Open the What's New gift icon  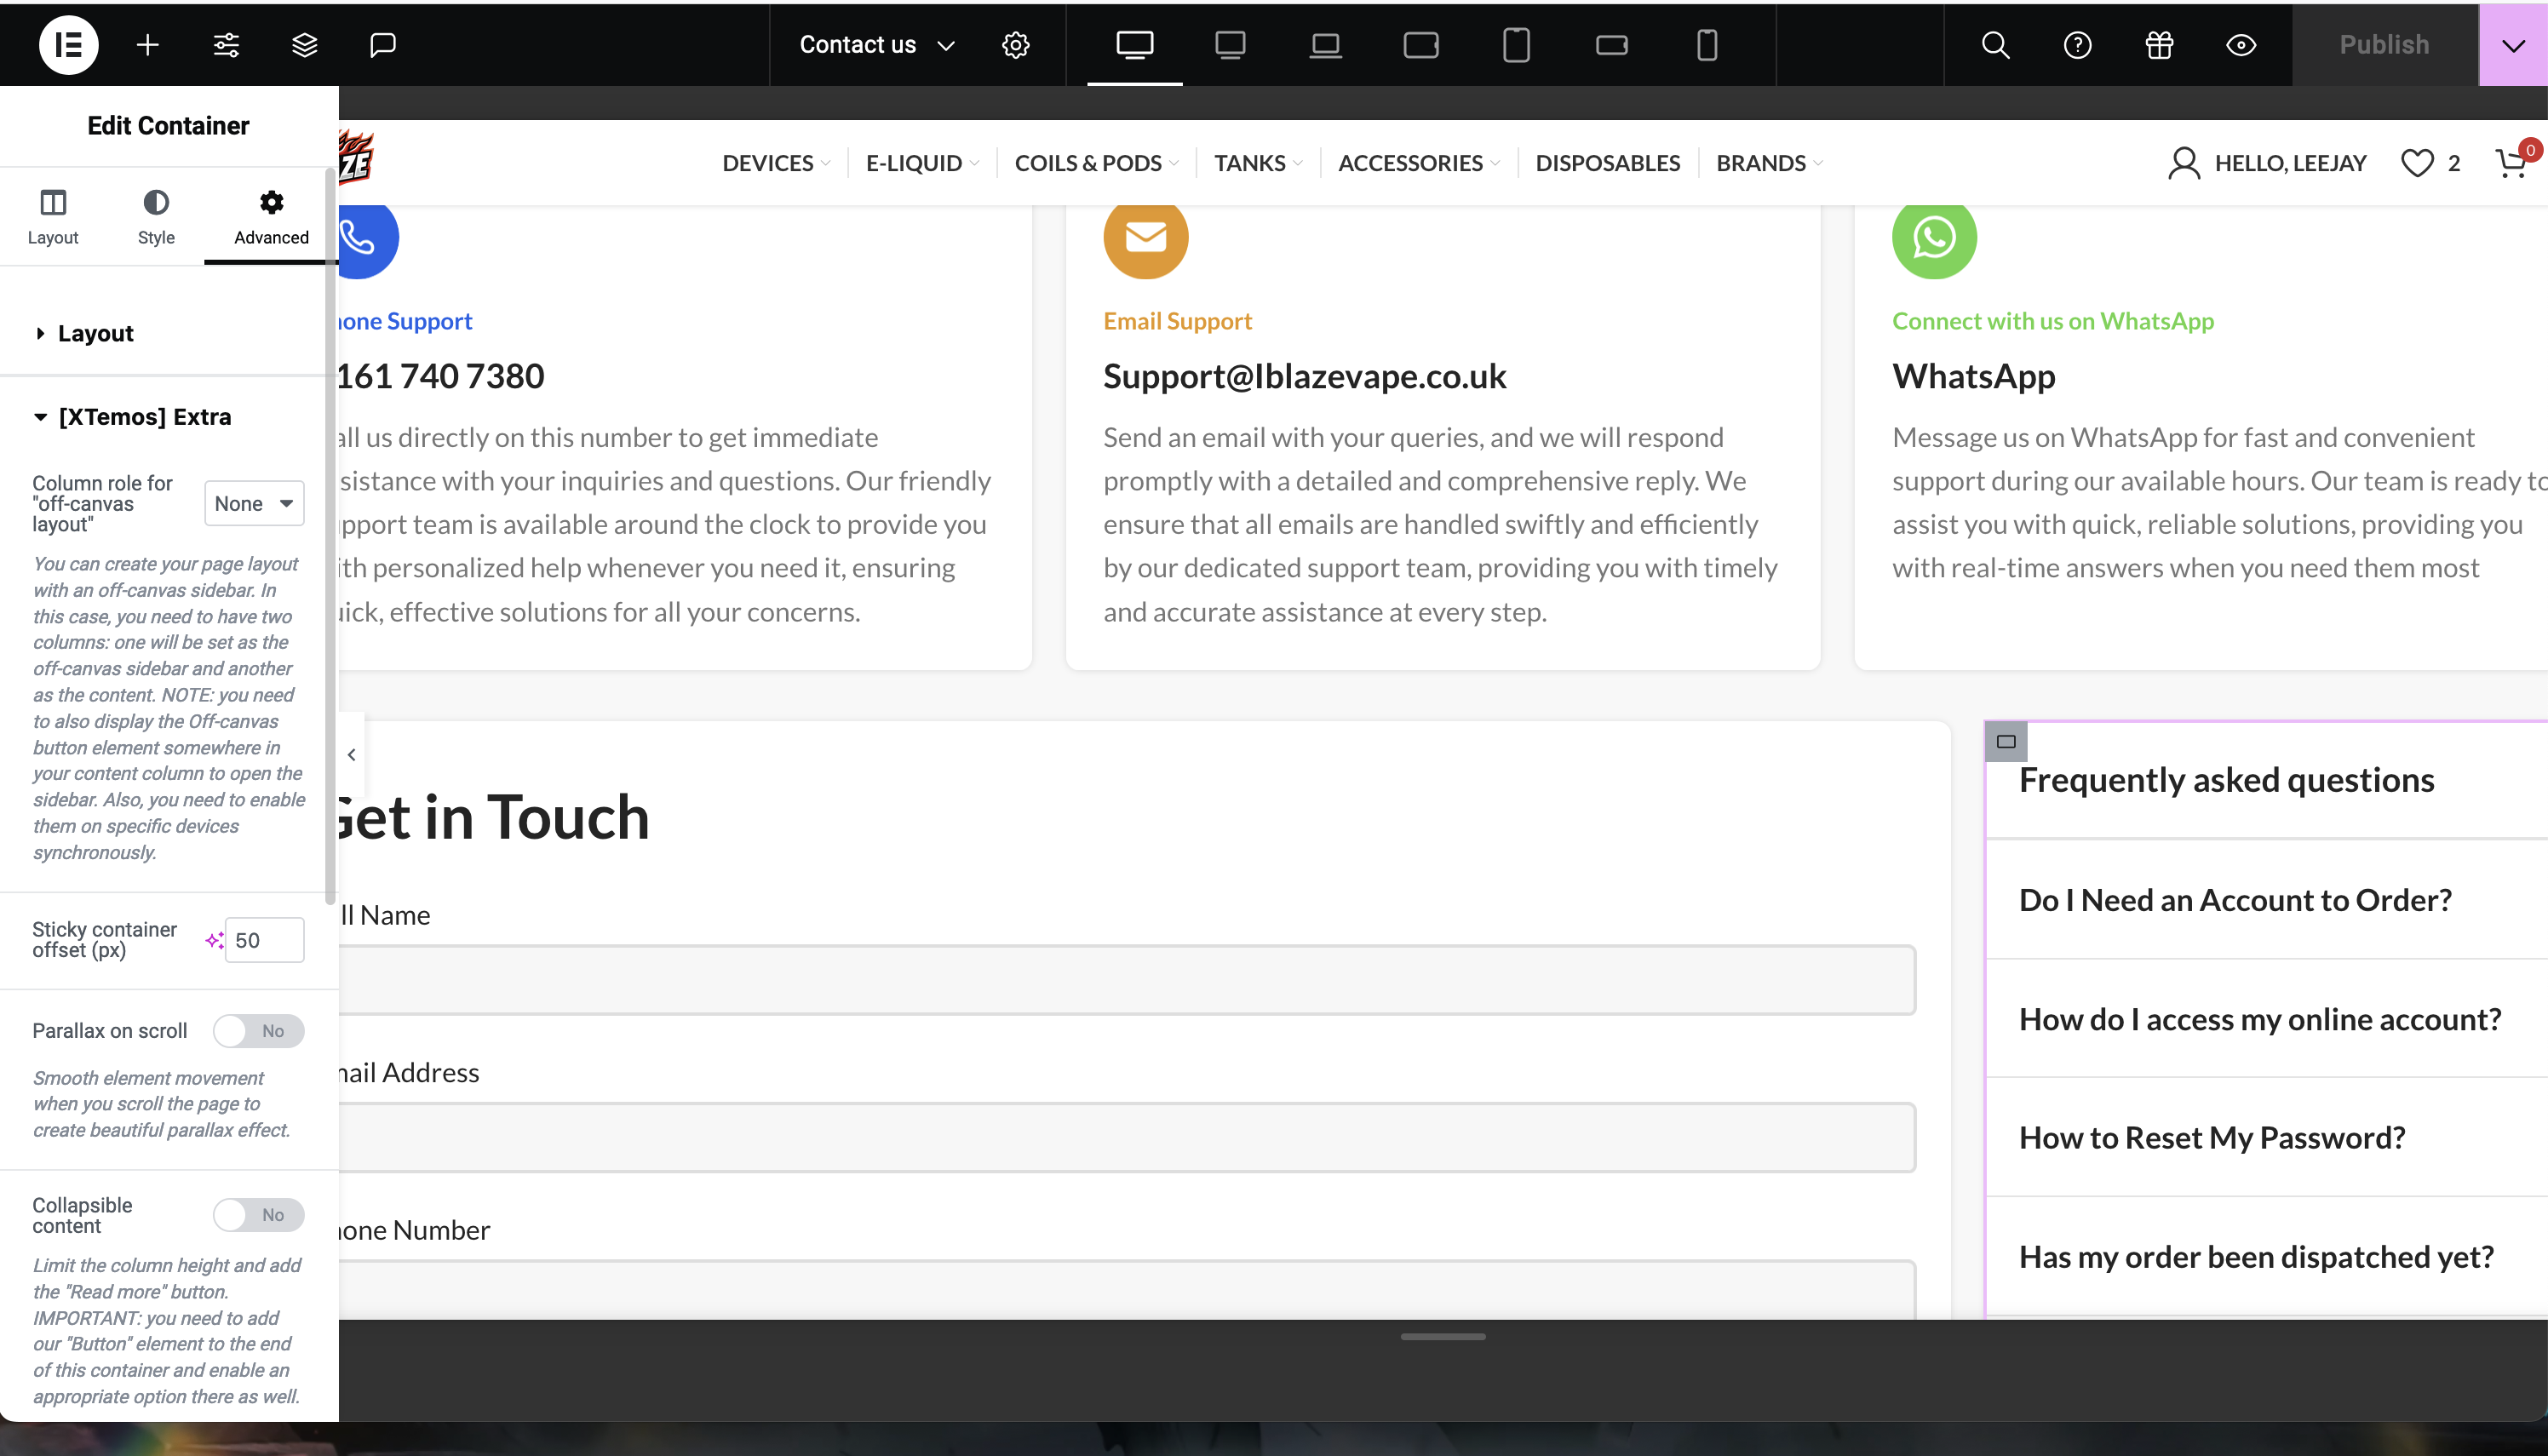coord(2159,45)
